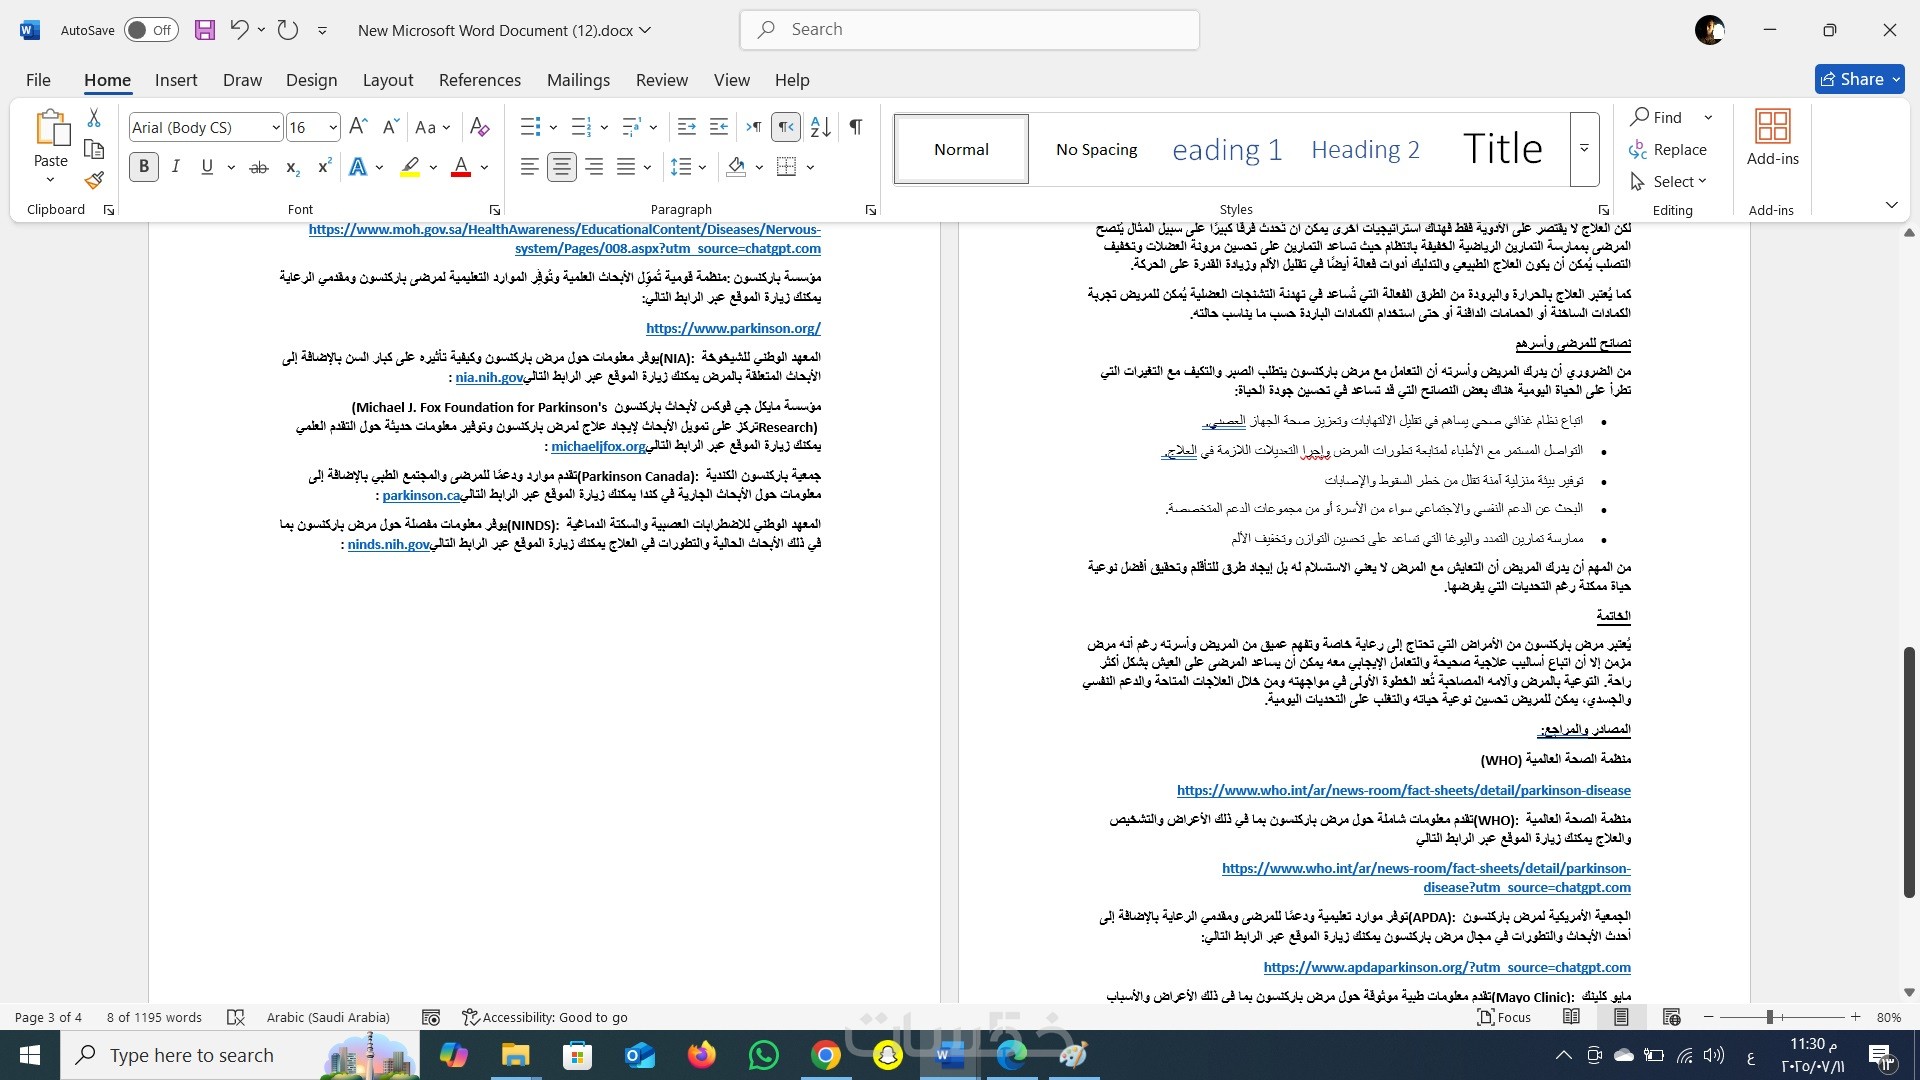Click the Sort paragraphs icon
Viewport: 1920px width, 1080px height.
tap(820, 127)
